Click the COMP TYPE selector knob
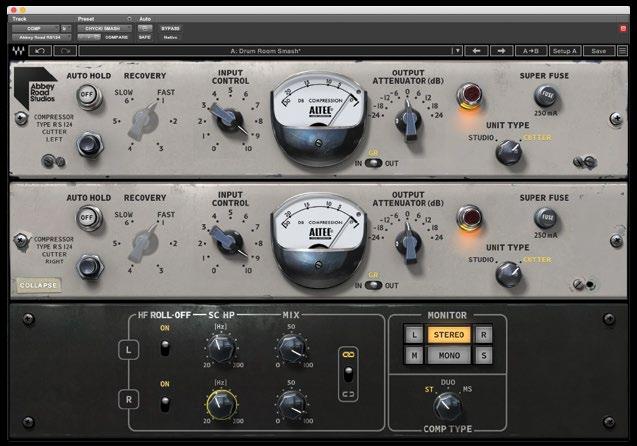 (x=446, y=407)
